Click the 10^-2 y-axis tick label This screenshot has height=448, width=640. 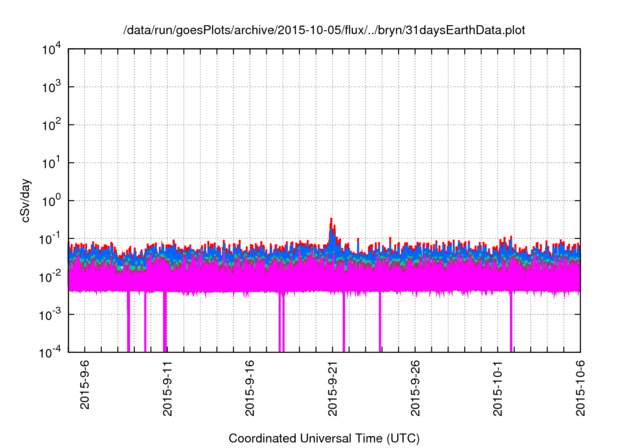point(50,276)
